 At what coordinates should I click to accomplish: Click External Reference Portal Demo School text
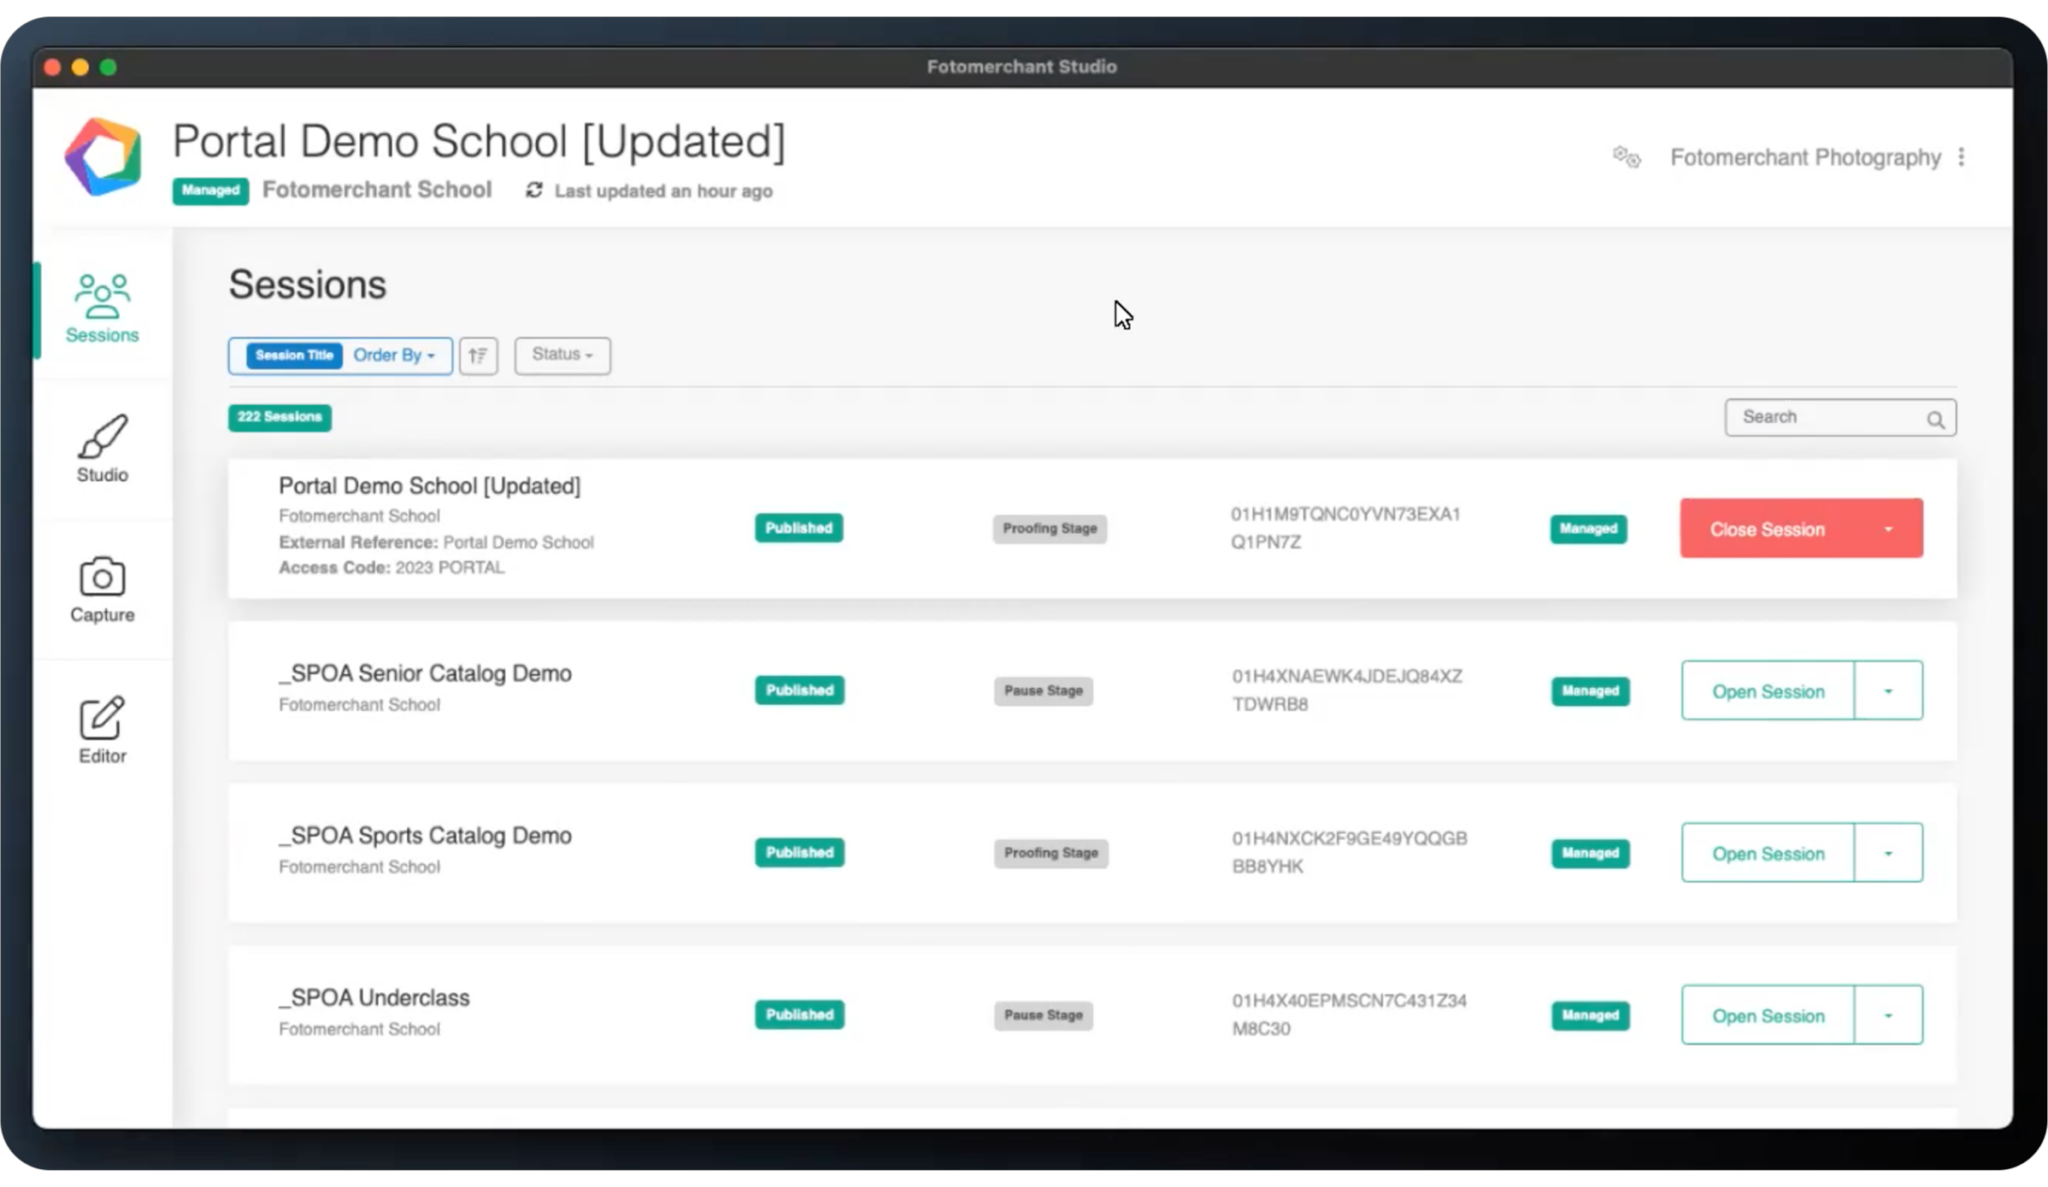point(436,542)
